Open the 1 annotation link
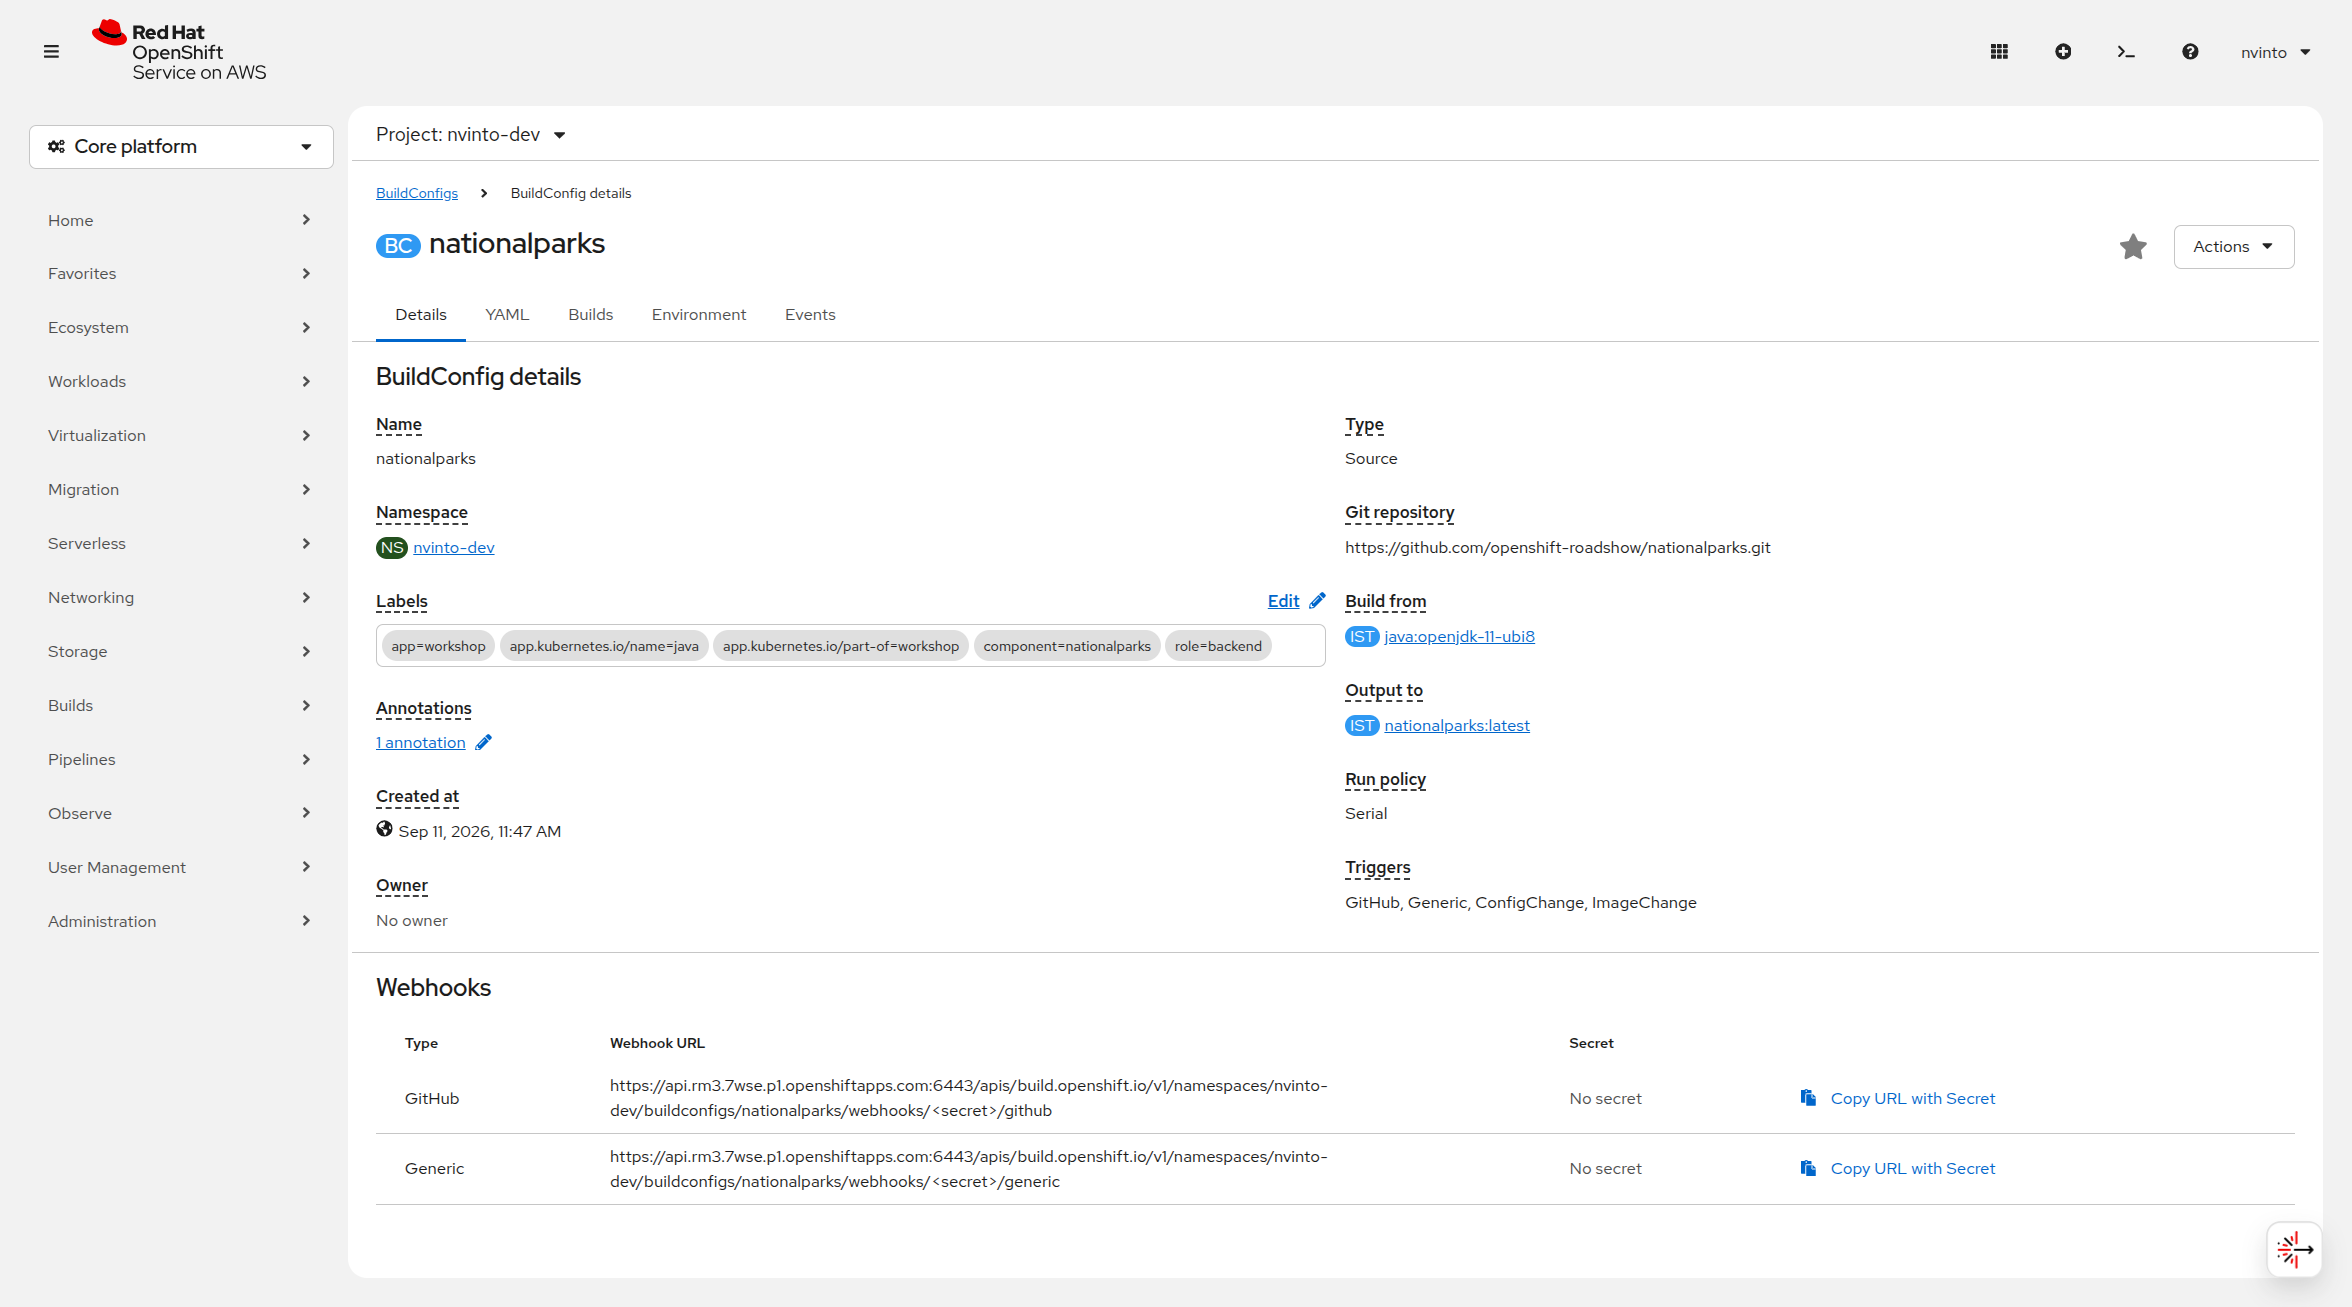 pos(421,742)
